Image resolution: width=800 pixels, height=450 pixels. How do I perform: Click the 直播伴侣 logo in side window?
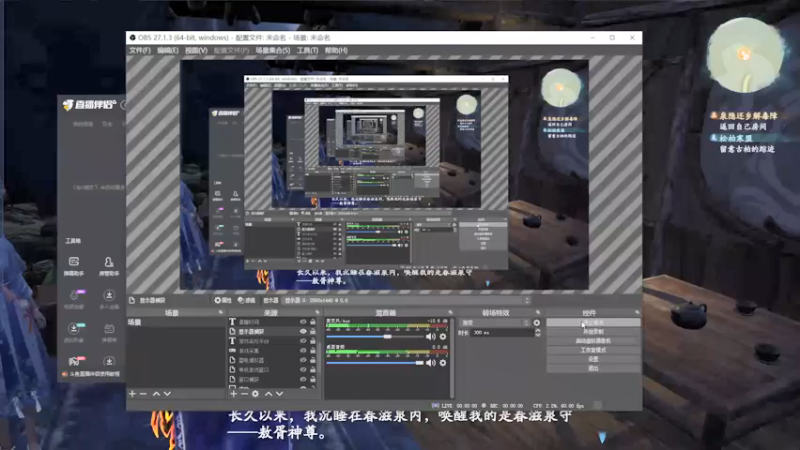90,105
